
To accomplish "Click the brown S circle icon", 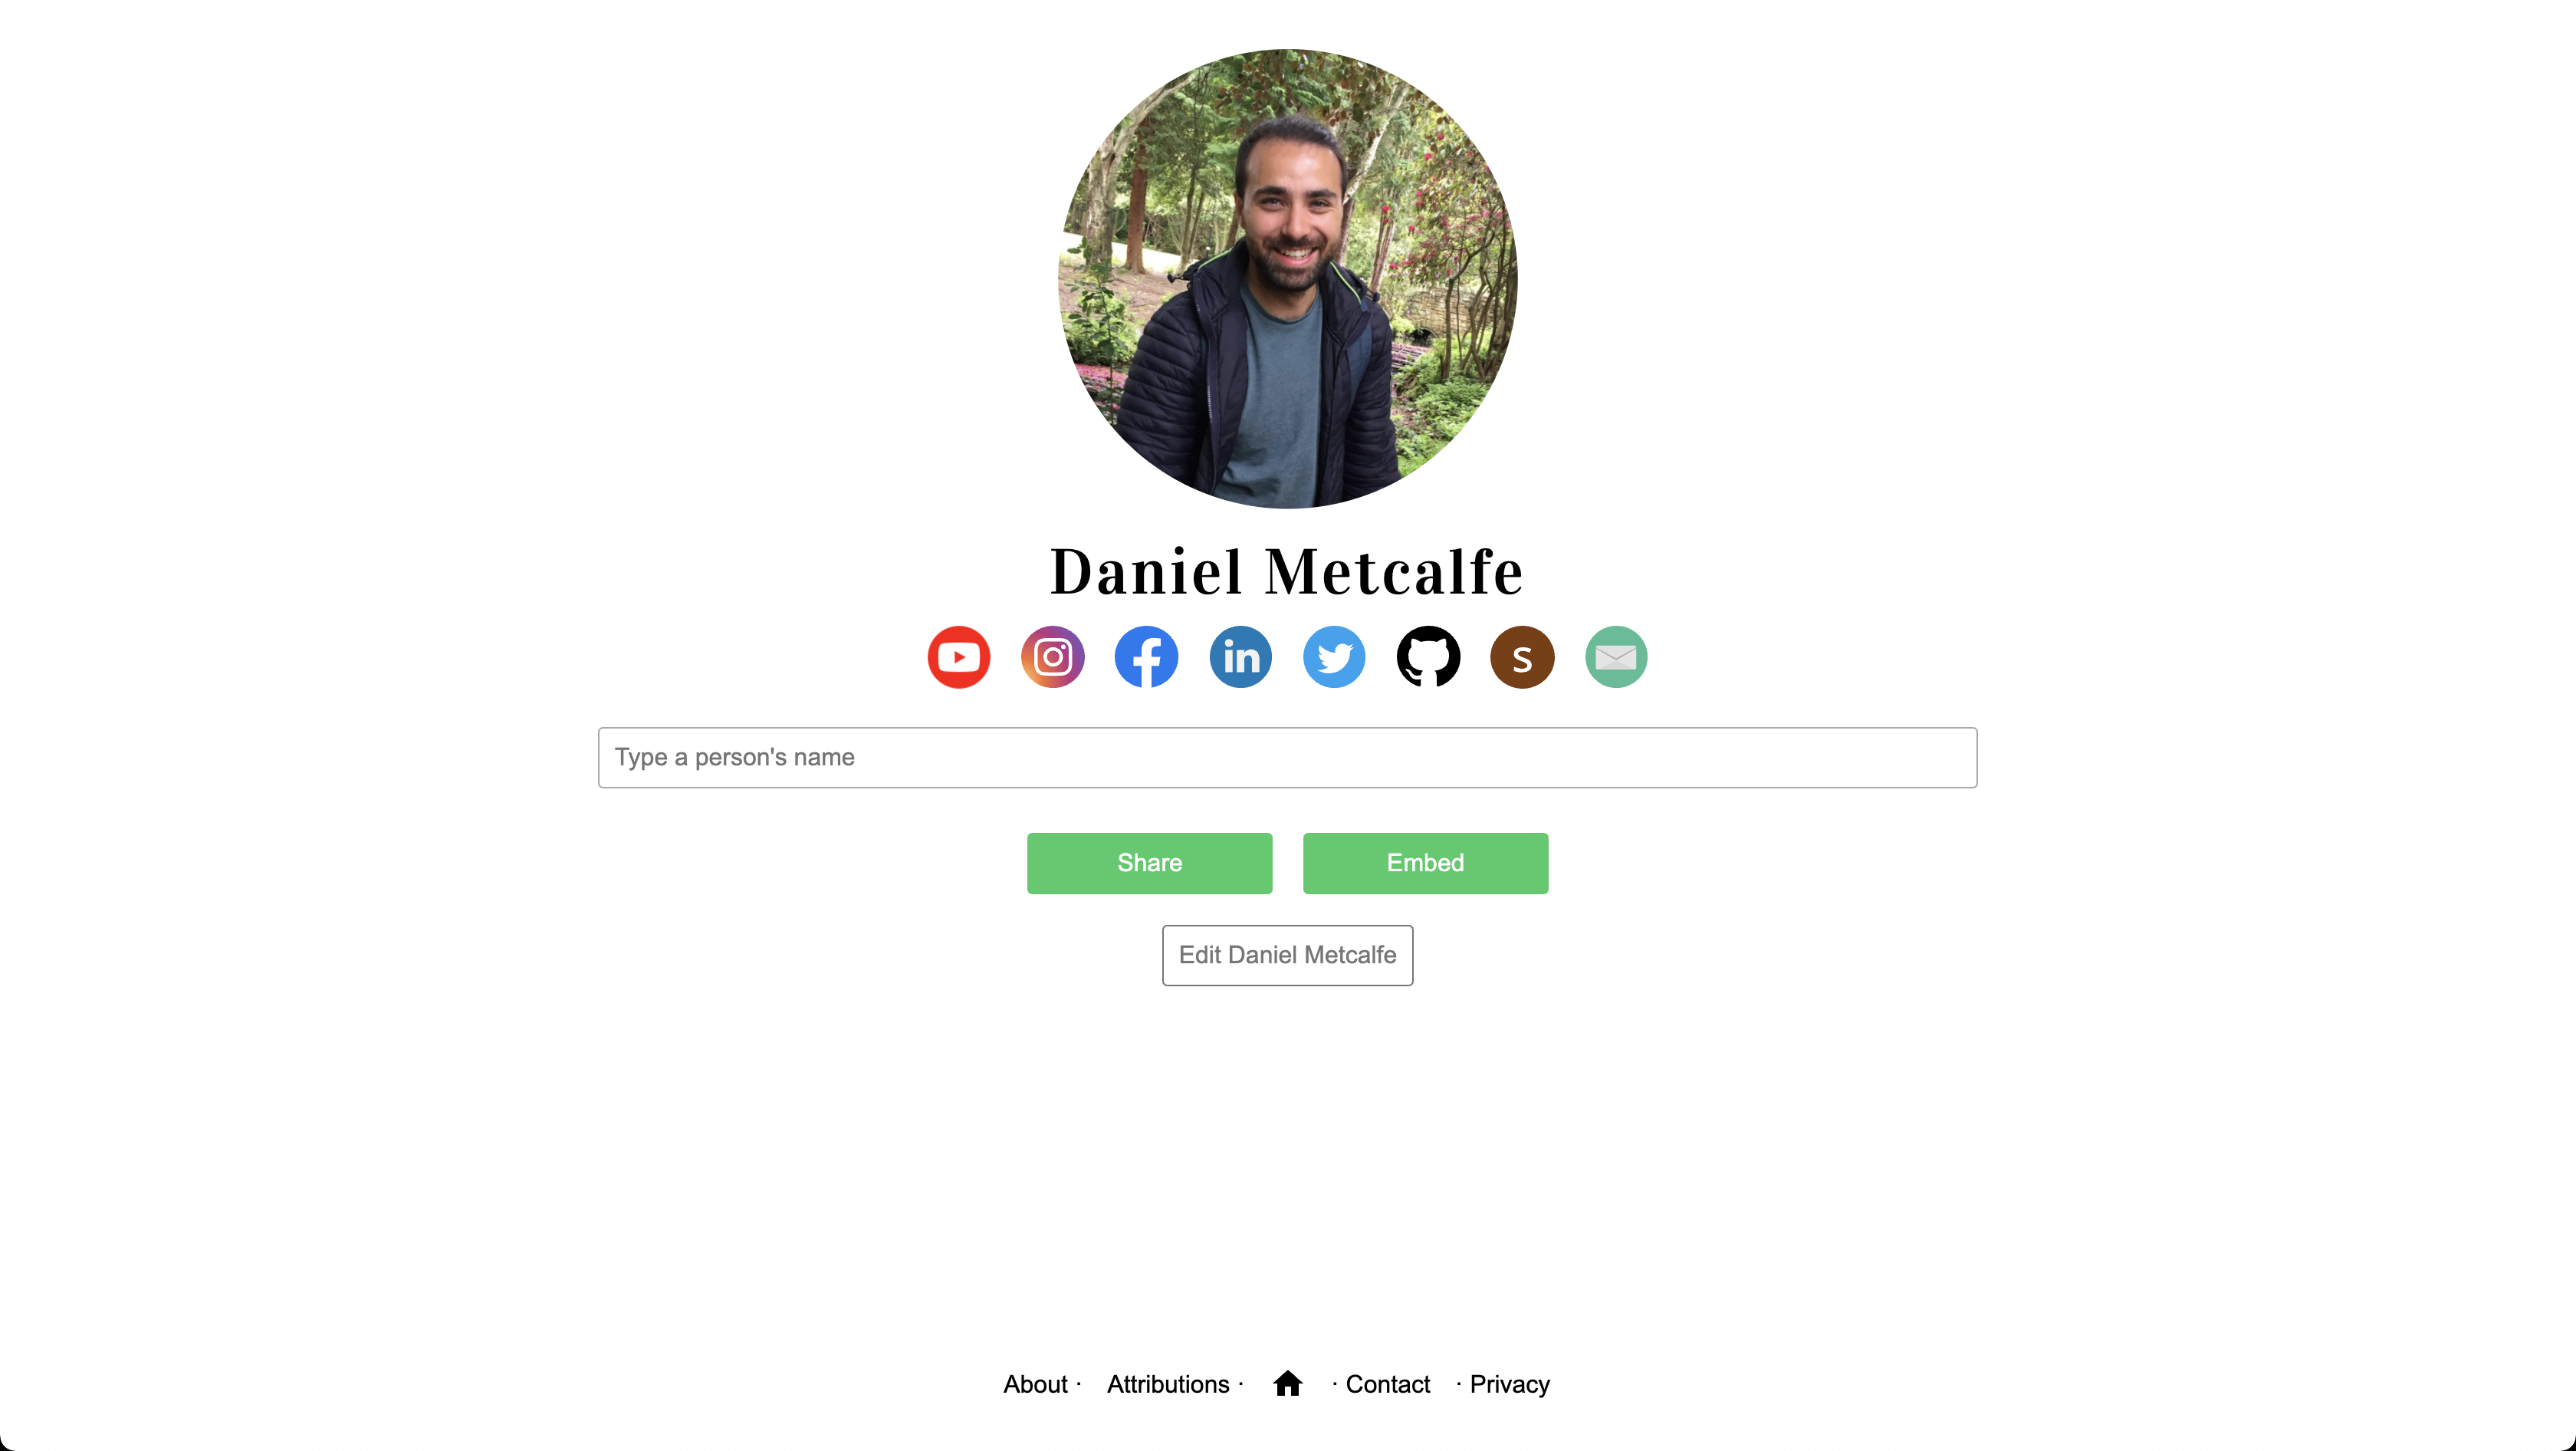I will click(1522, 657).
